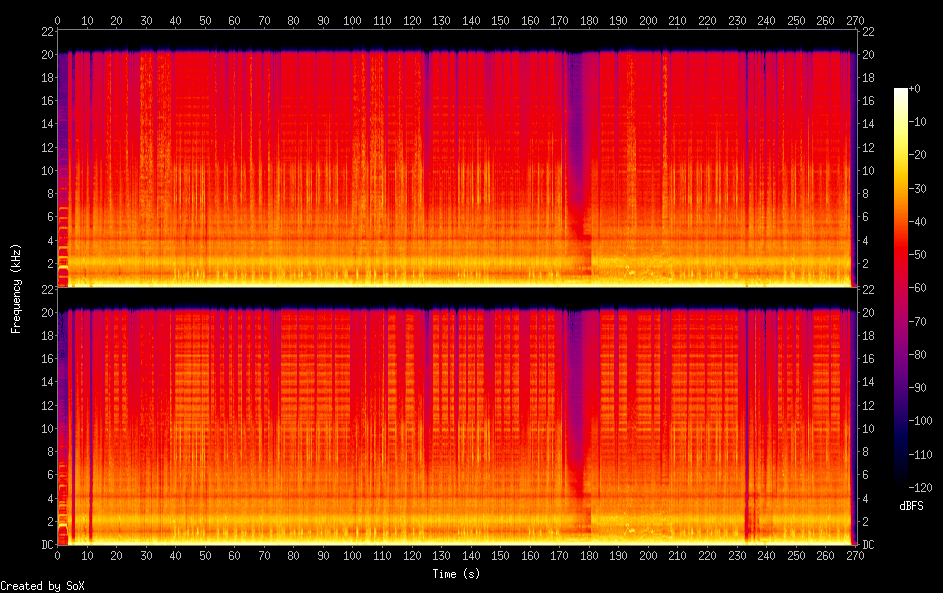Click the upper channel spectrogram plot
The width and height of the screenshot is (943, 593).
[457, 158]
